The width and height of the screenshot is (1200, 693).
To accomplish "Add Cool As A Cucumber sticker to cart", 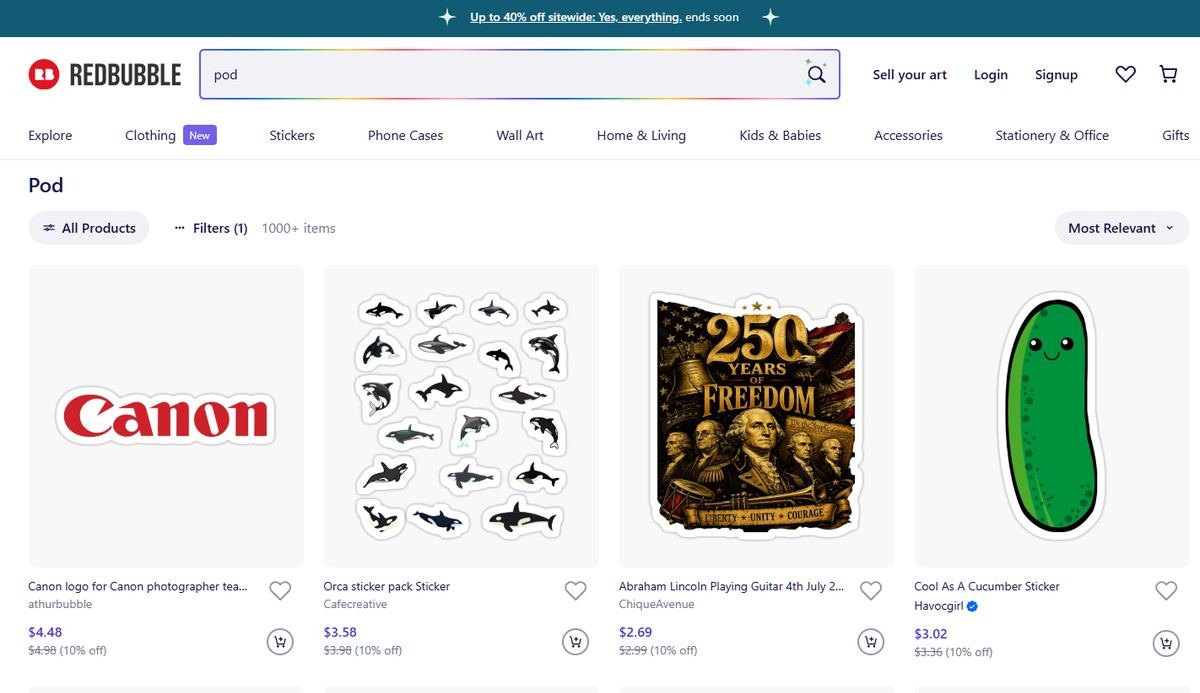I will point(1166,643).
